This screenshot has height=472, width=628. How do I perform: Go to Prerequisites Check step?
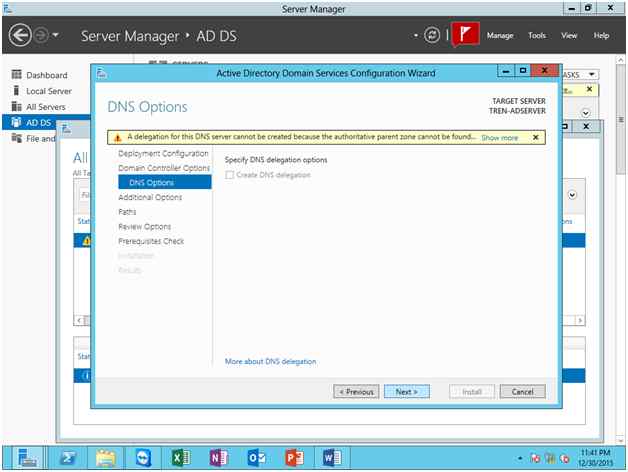click(x=151, y=241)
